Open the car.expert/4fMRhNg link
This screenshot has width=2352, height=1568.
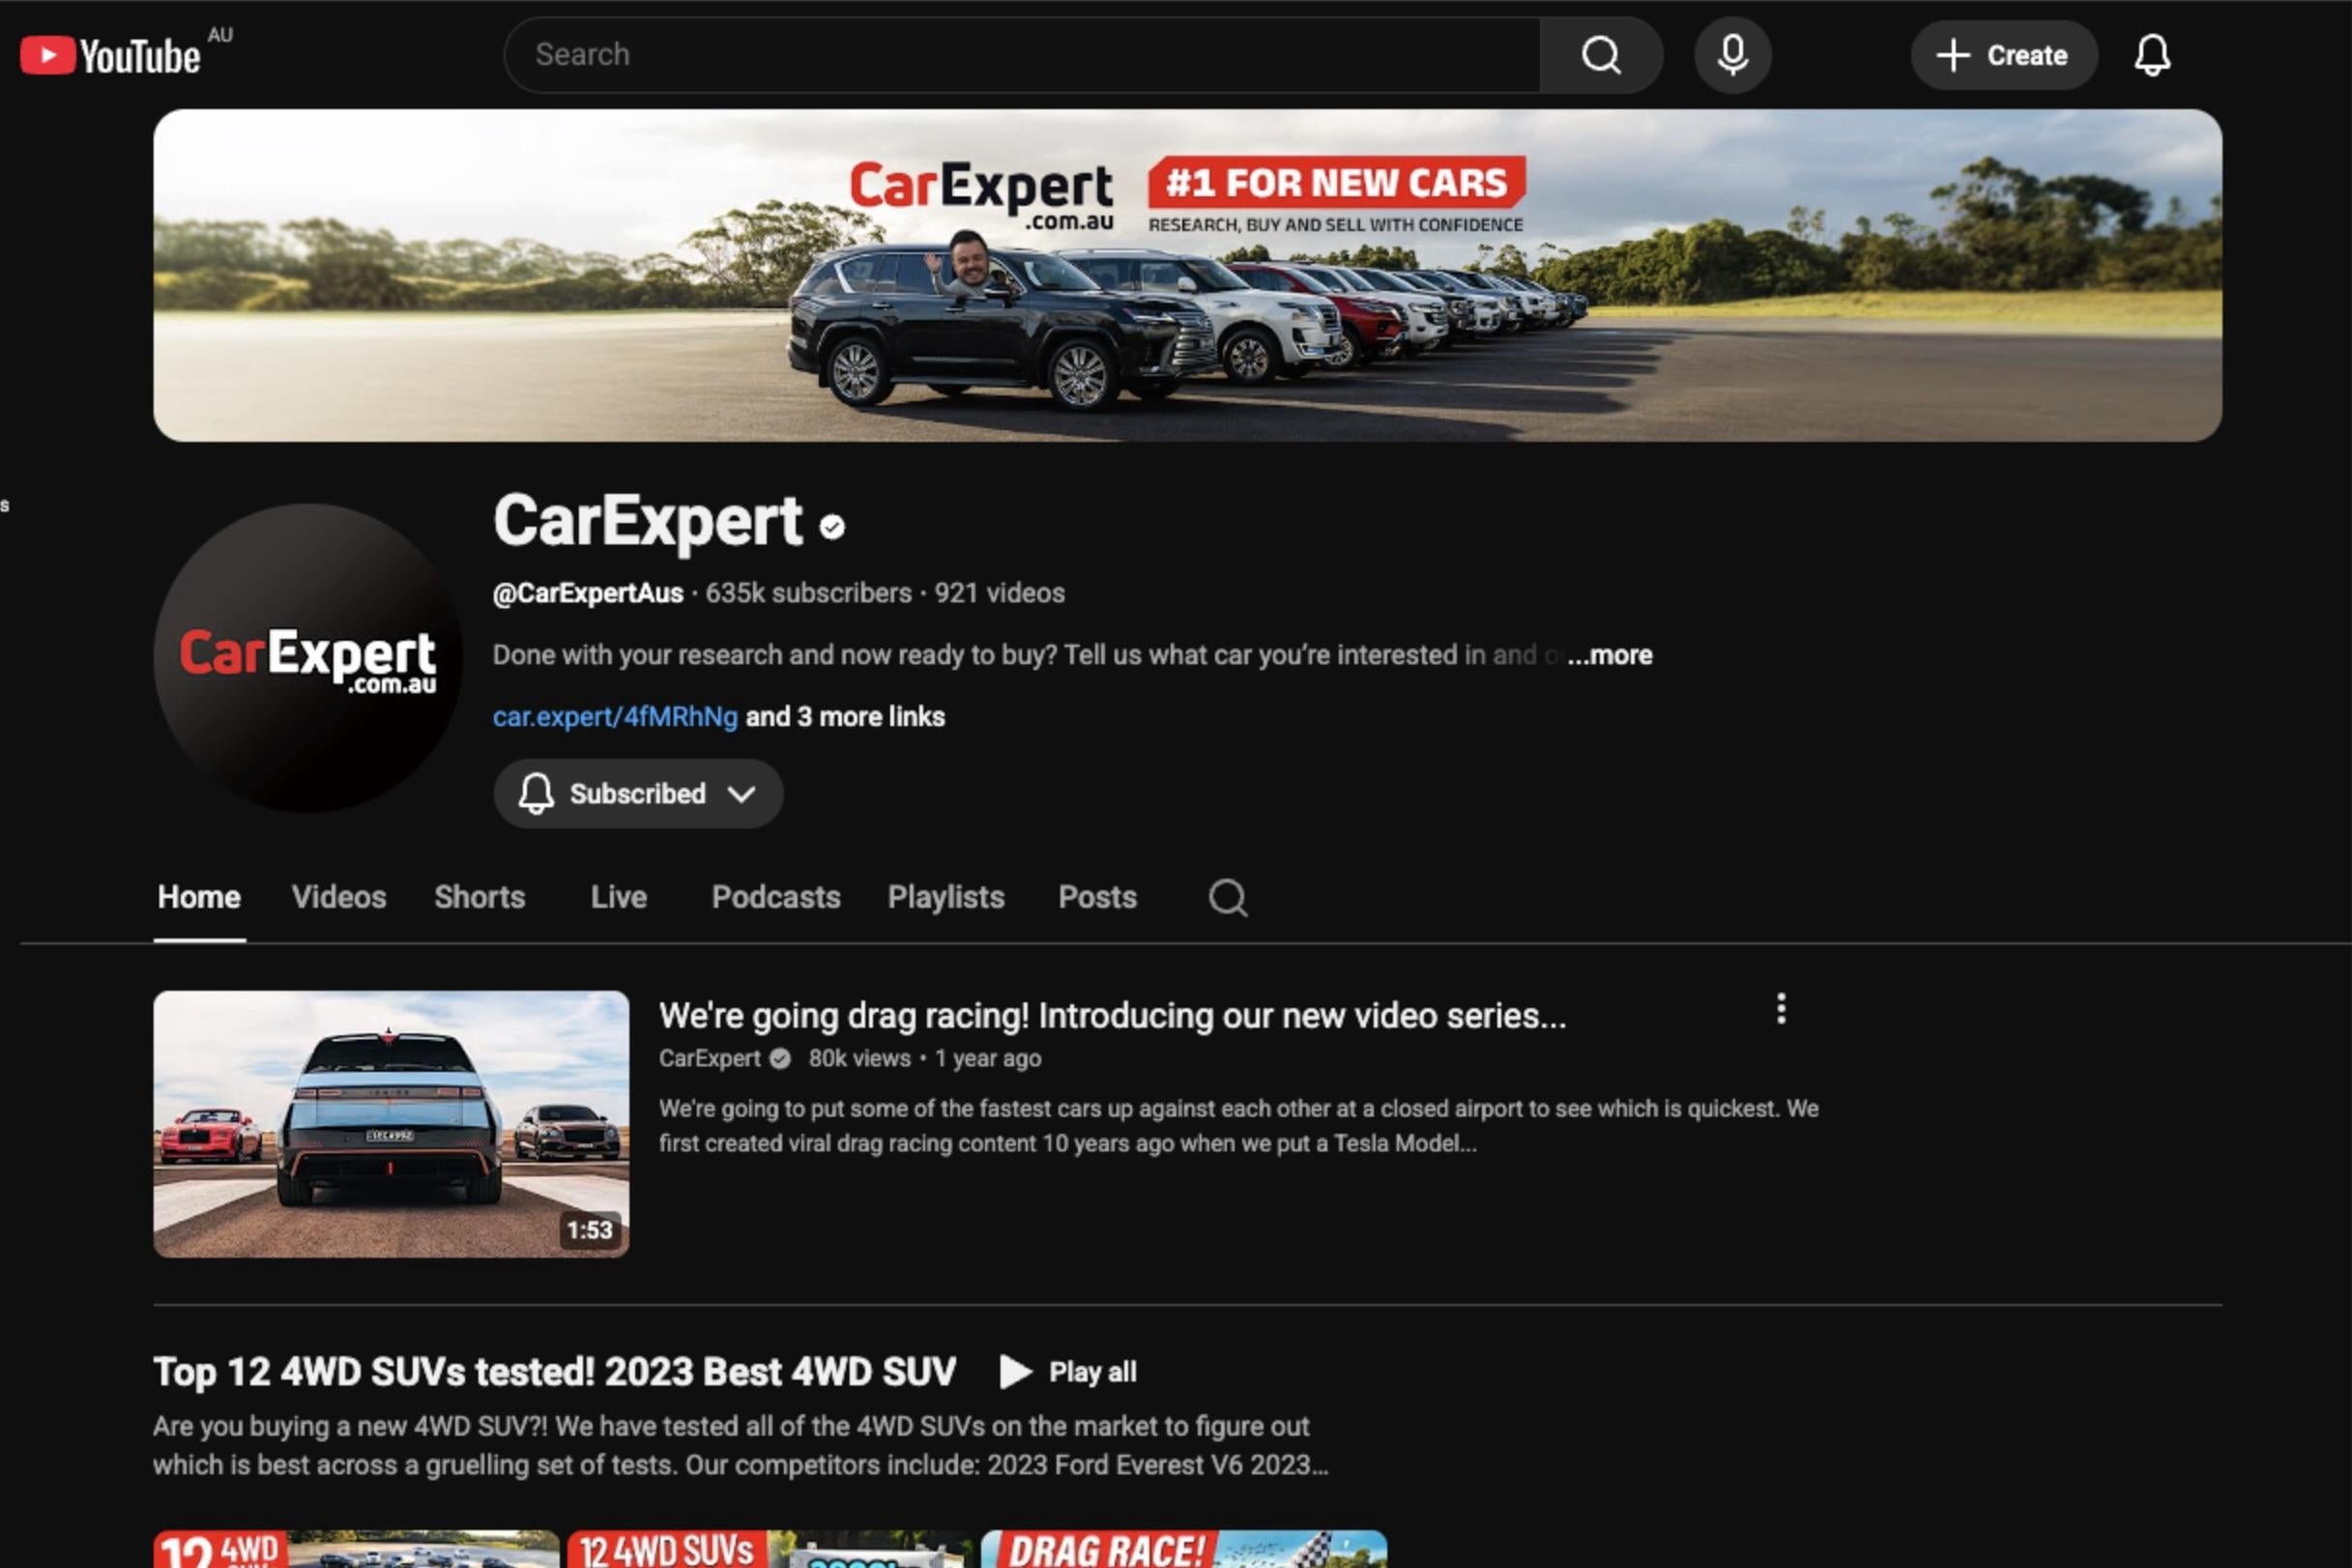[614, 716]
